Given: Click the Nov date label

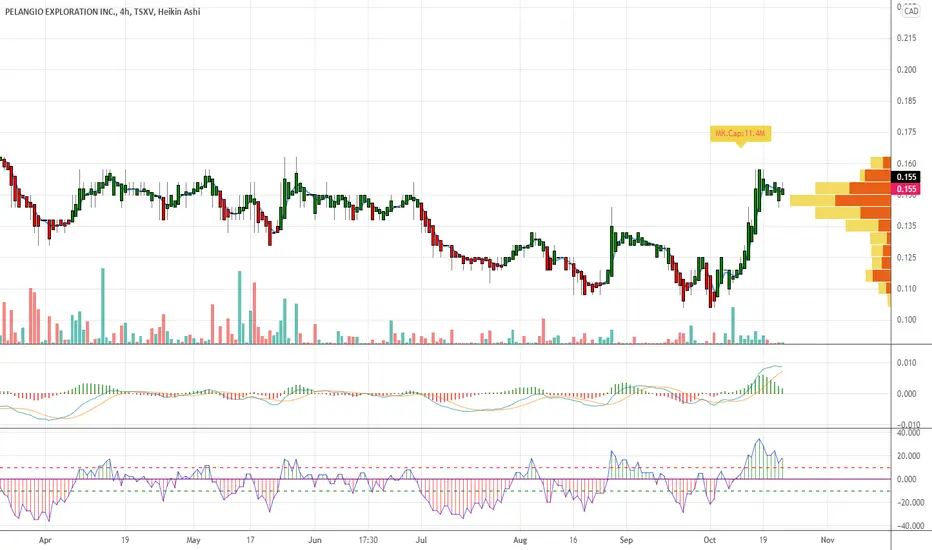Looking at the screenshot, I should point(827,540).
